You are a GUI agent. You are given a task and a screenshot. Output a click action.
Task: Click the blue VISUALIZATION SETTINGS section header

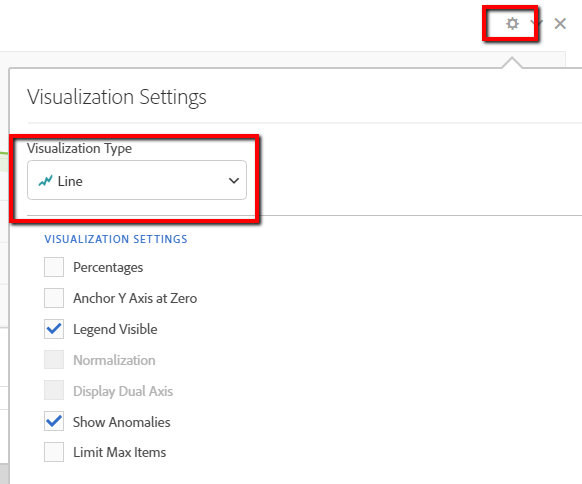(x=116, y=239)
